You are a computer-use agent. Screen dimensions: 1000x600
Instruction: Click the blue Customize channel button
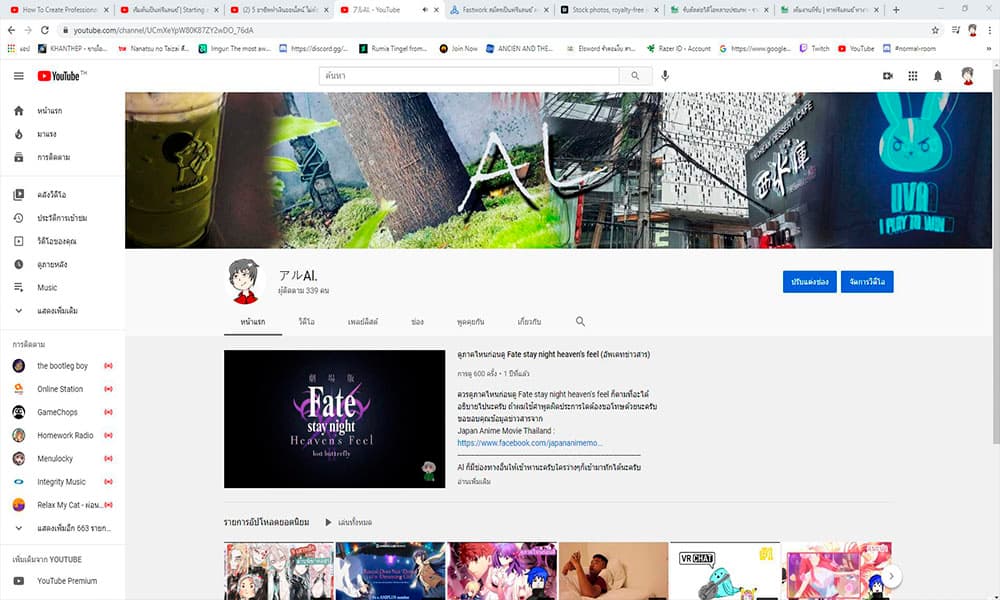[809, 282]
